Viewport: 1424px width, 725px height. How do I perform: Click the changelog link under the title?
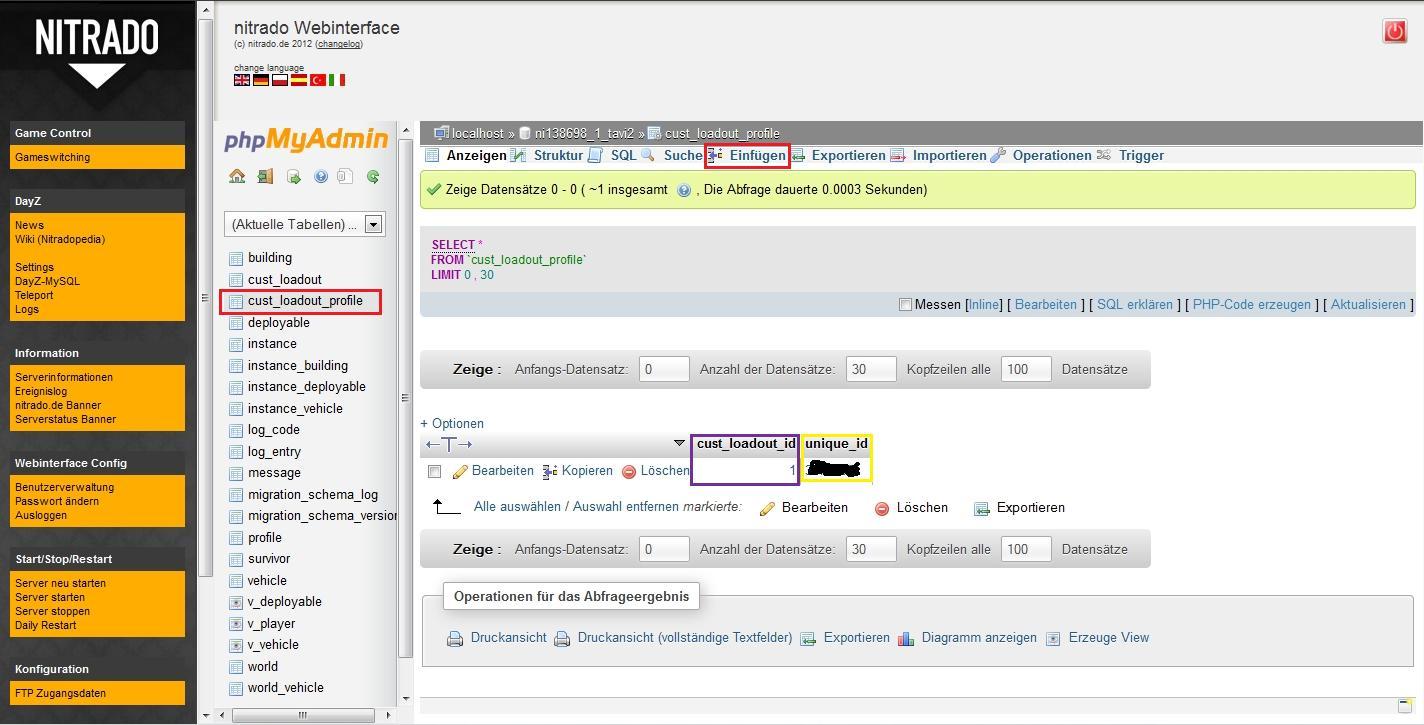pyautogui.click(x=339, y=44)
